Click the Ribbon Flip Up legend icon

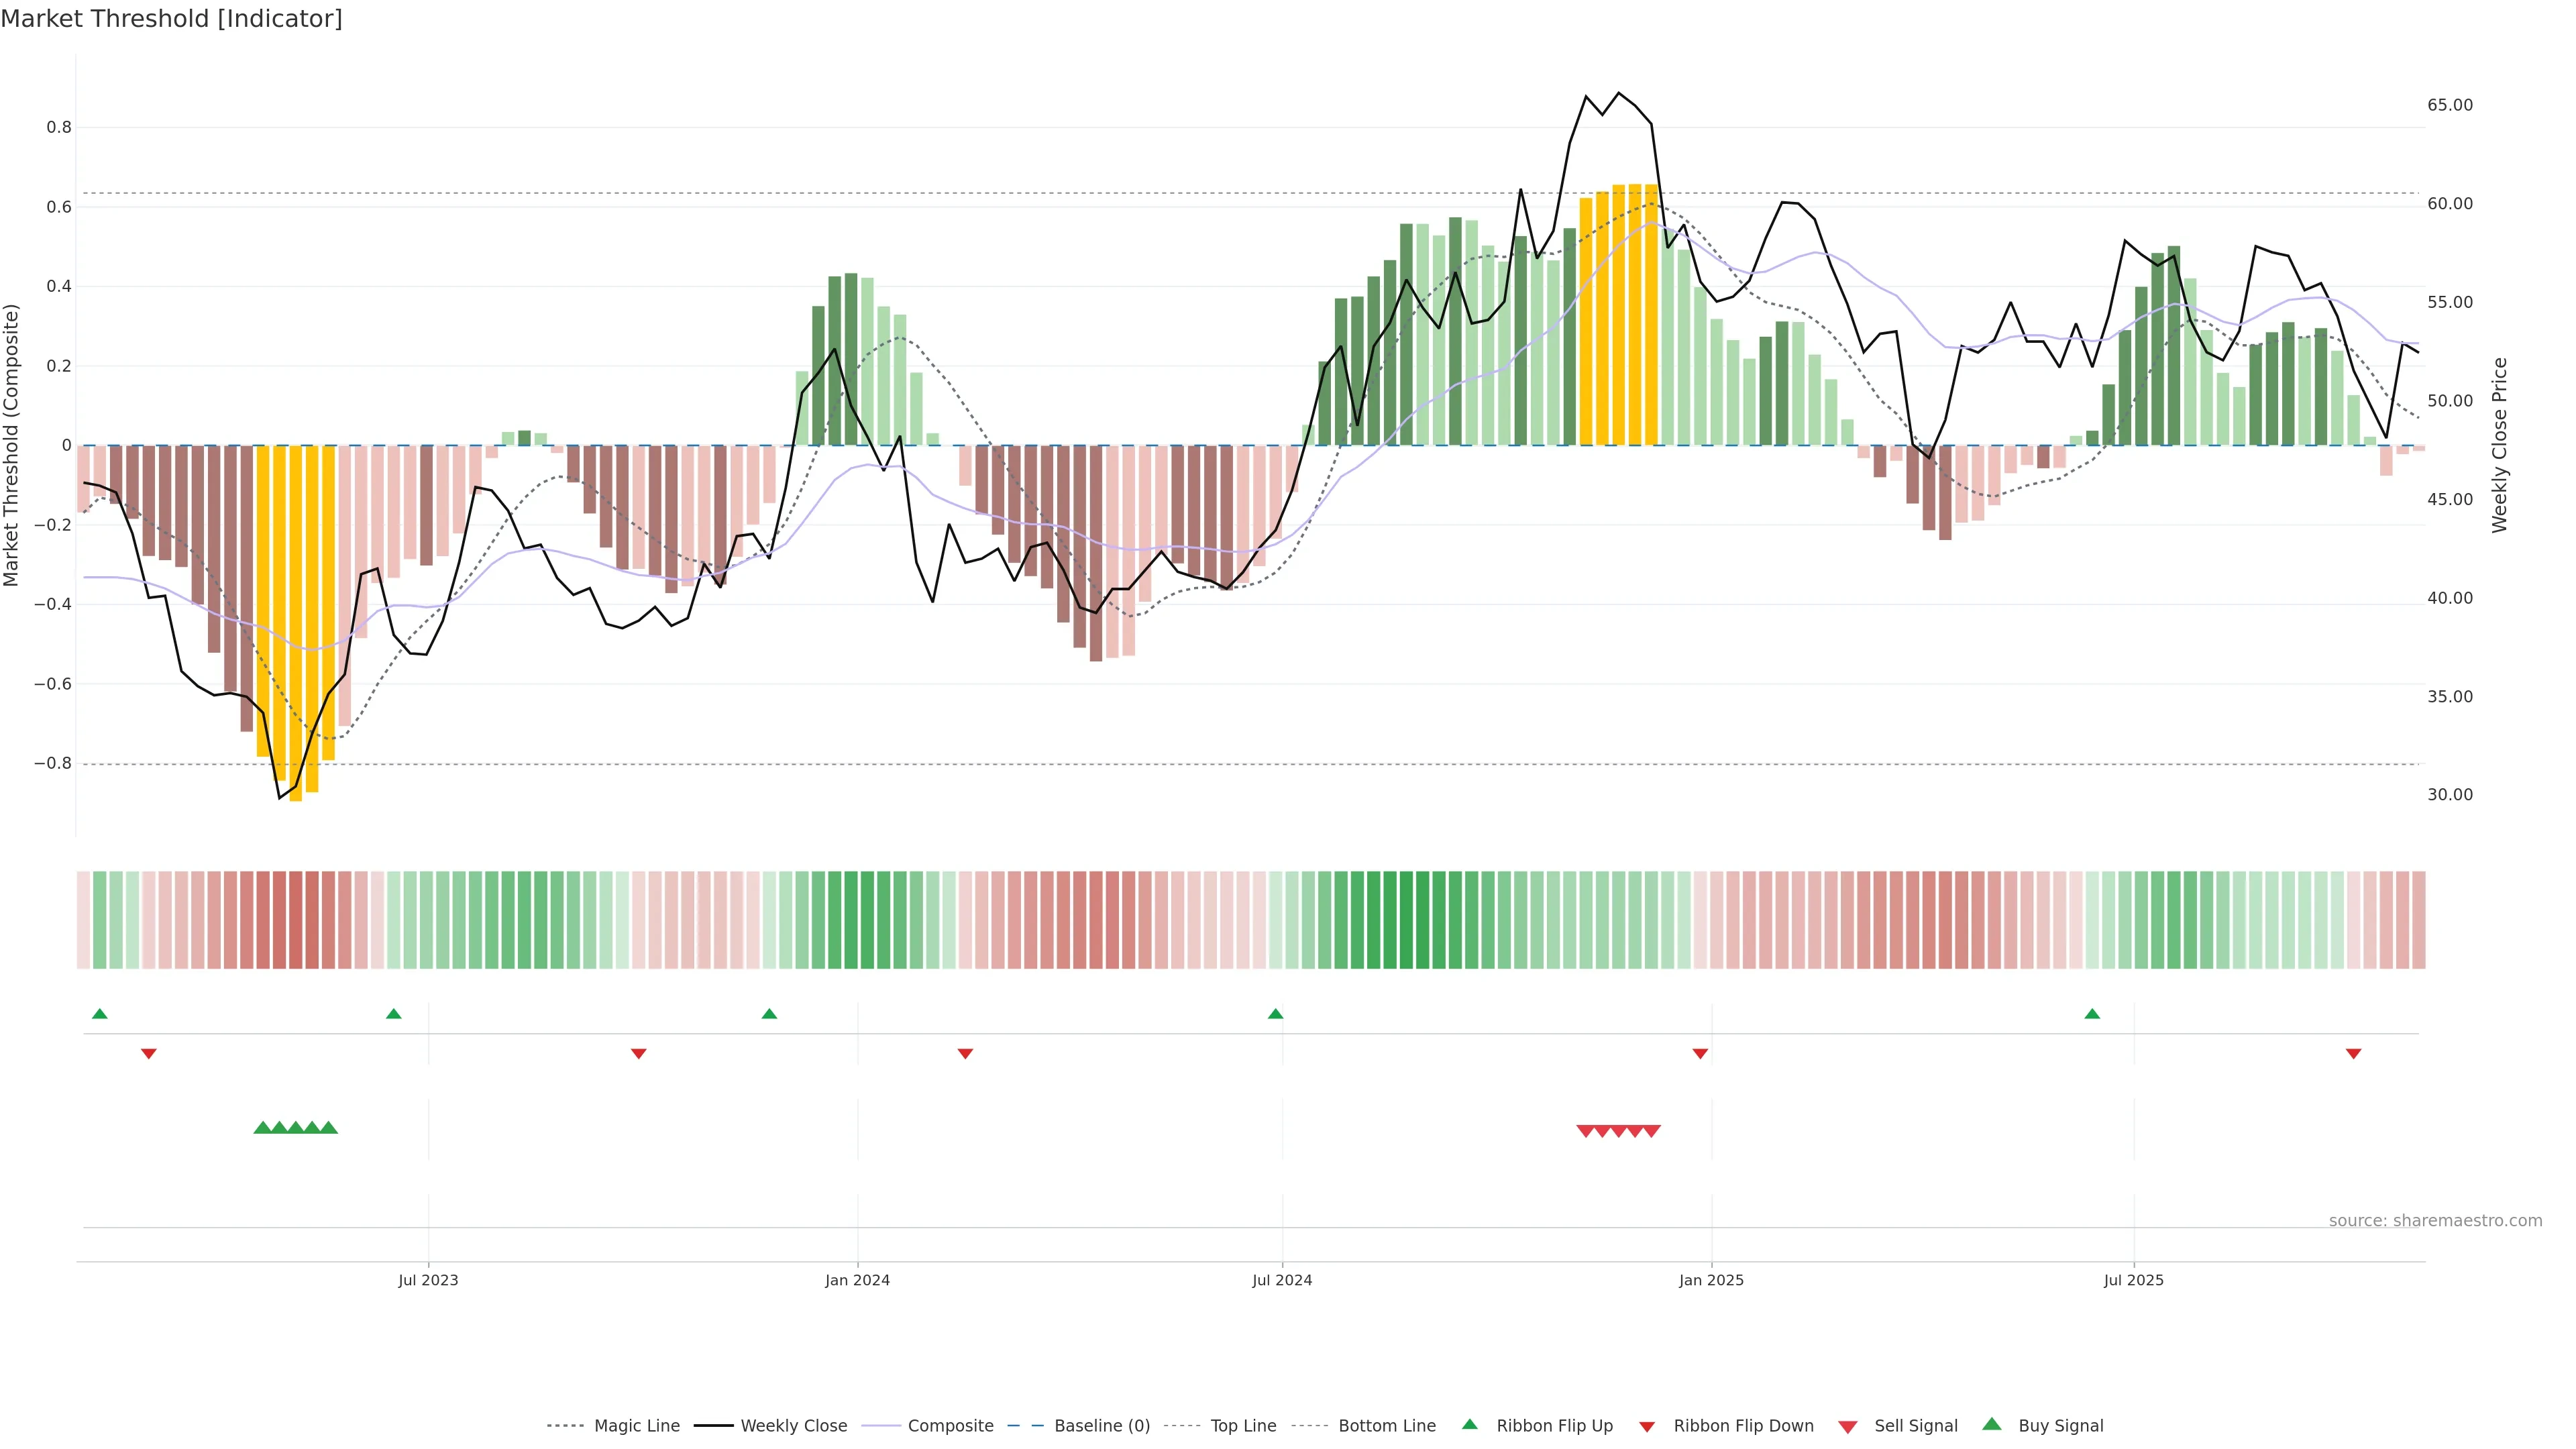(1469, 1424)
